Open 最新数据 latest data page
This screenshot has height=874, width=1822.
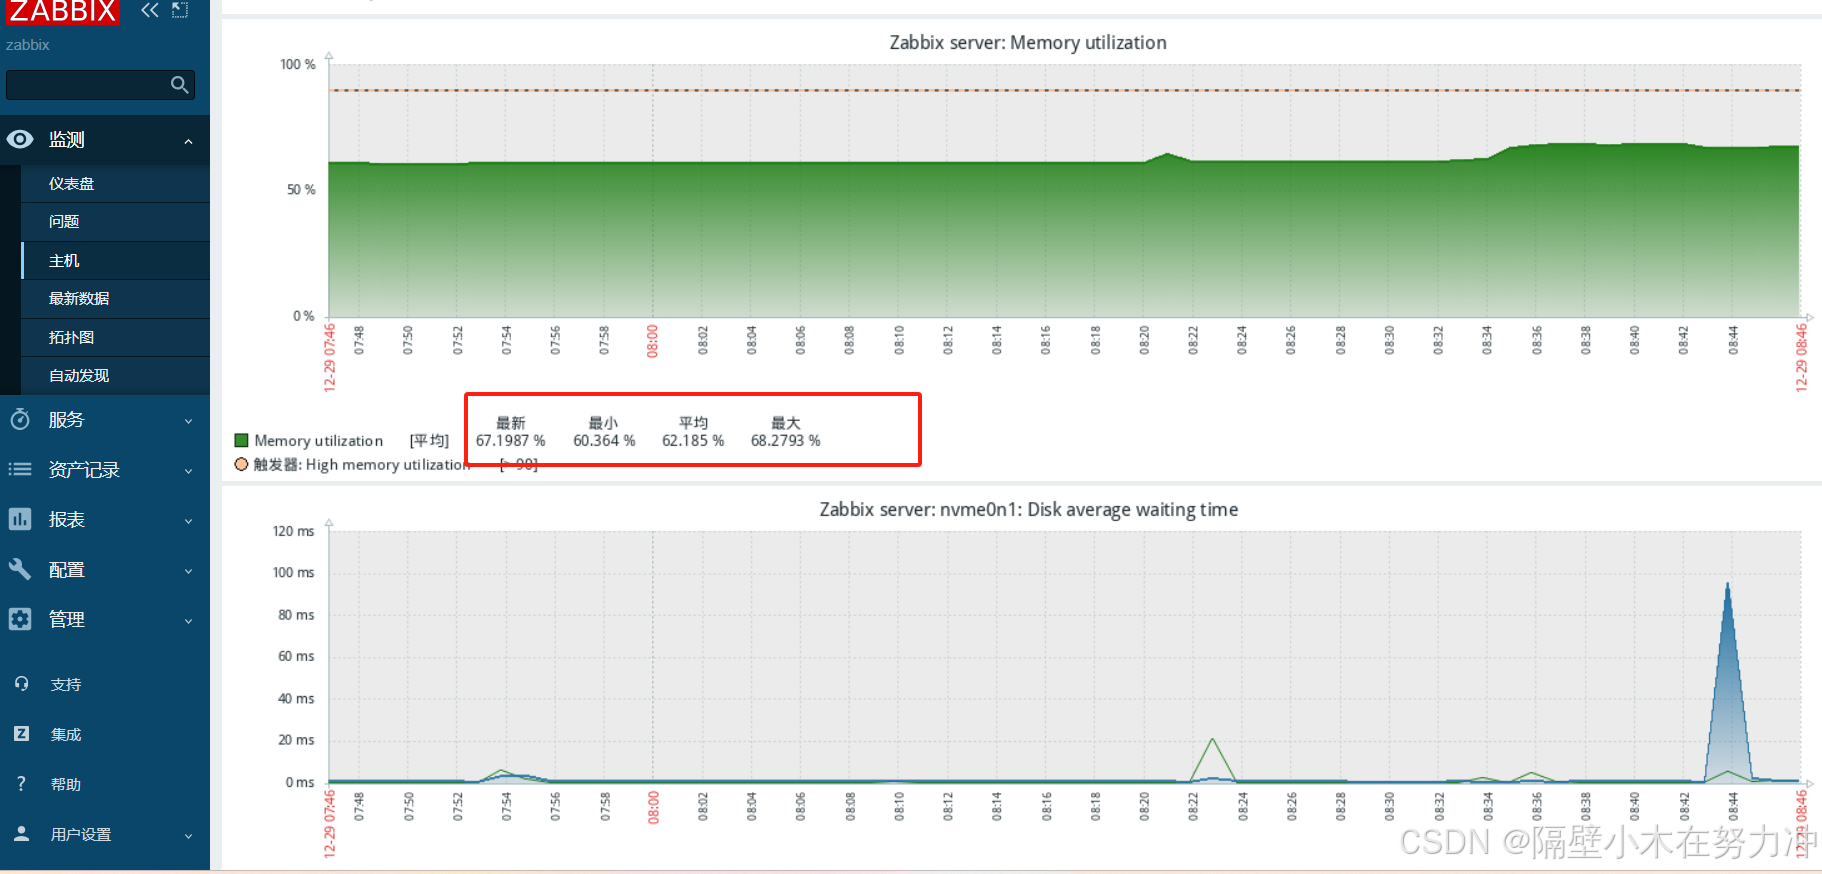pyautogui.click(x=115, y=299)
